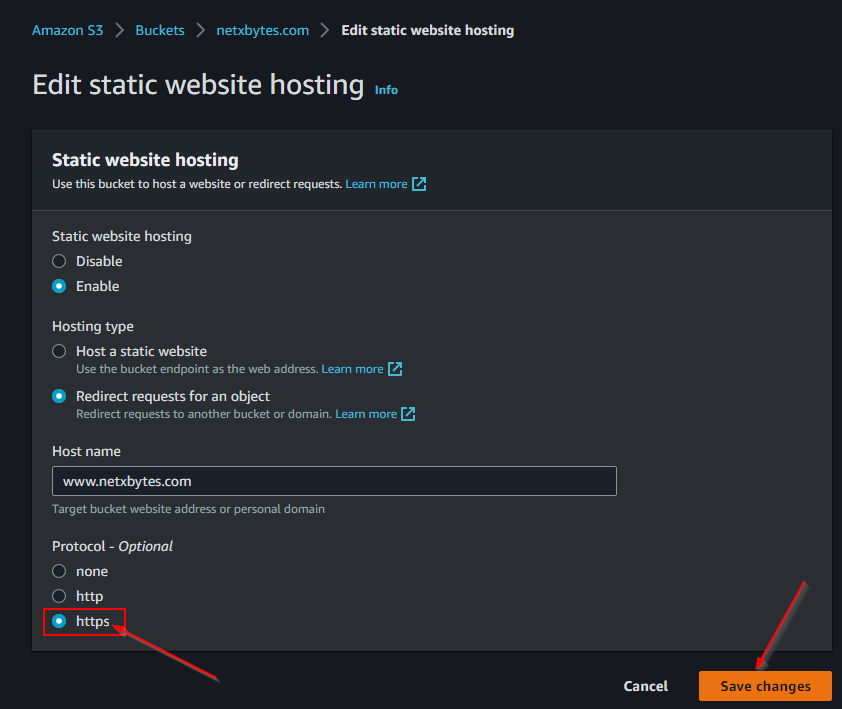842x709 pixels.
Task: Choose Redirect requests for an object
Action: [x=60, y=396]
